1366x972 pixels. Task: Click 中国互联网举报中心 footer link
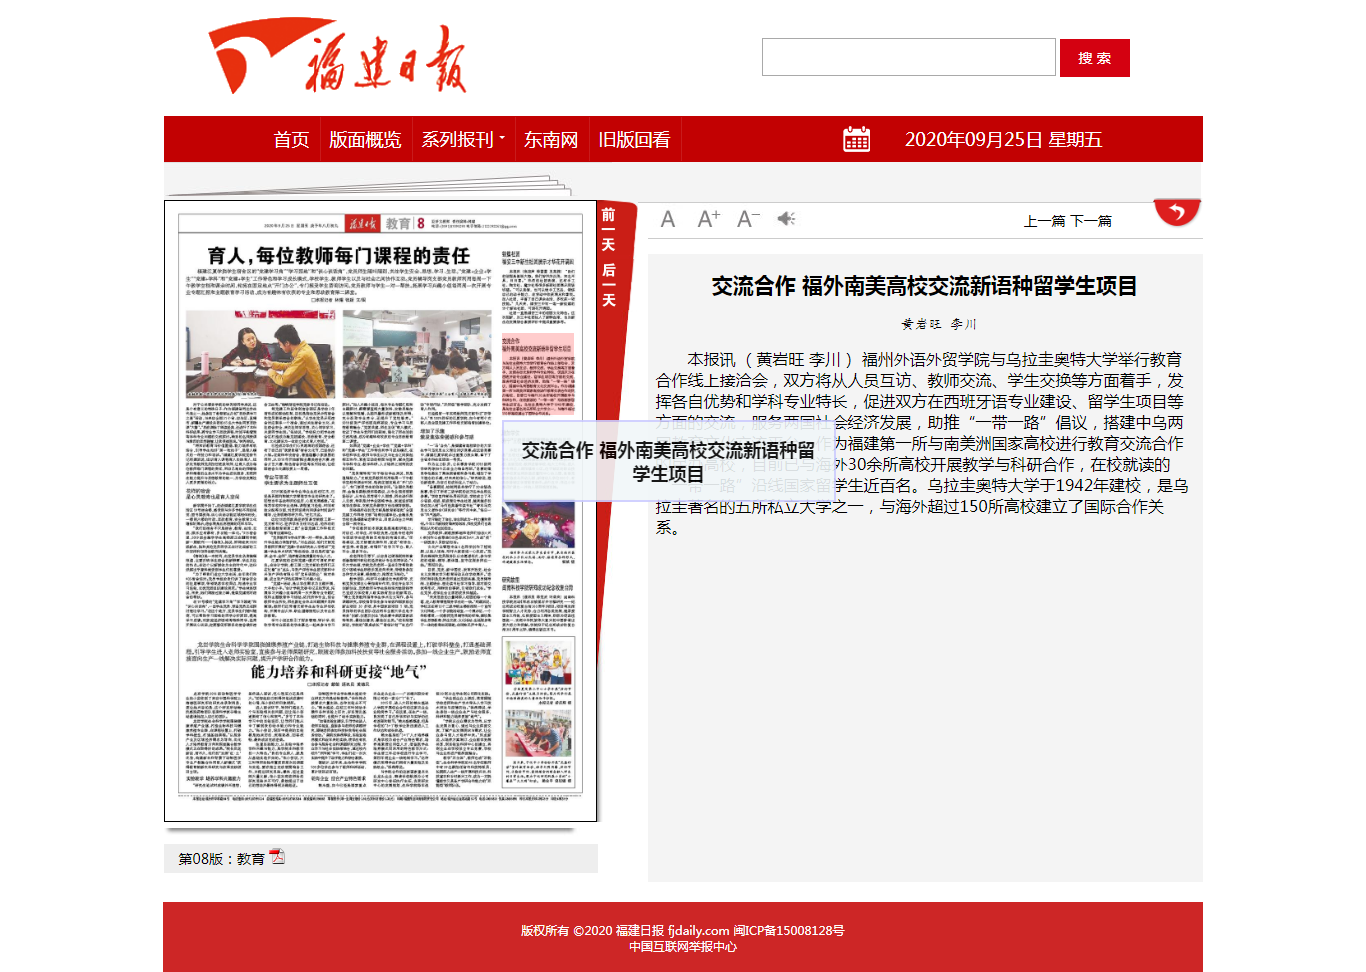pyautogui.click(x=683, y=947)
